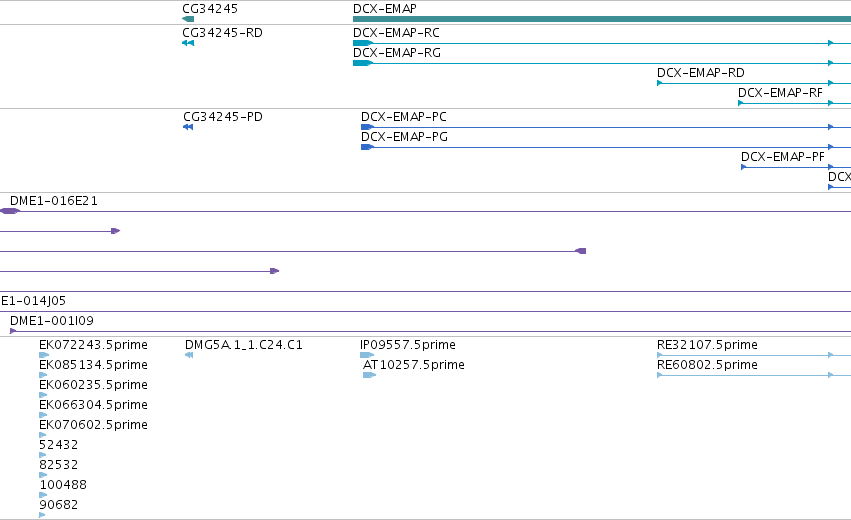
Task: Click the purple BAC end arrow below DME1-016E21
Action: coord(115,231)
